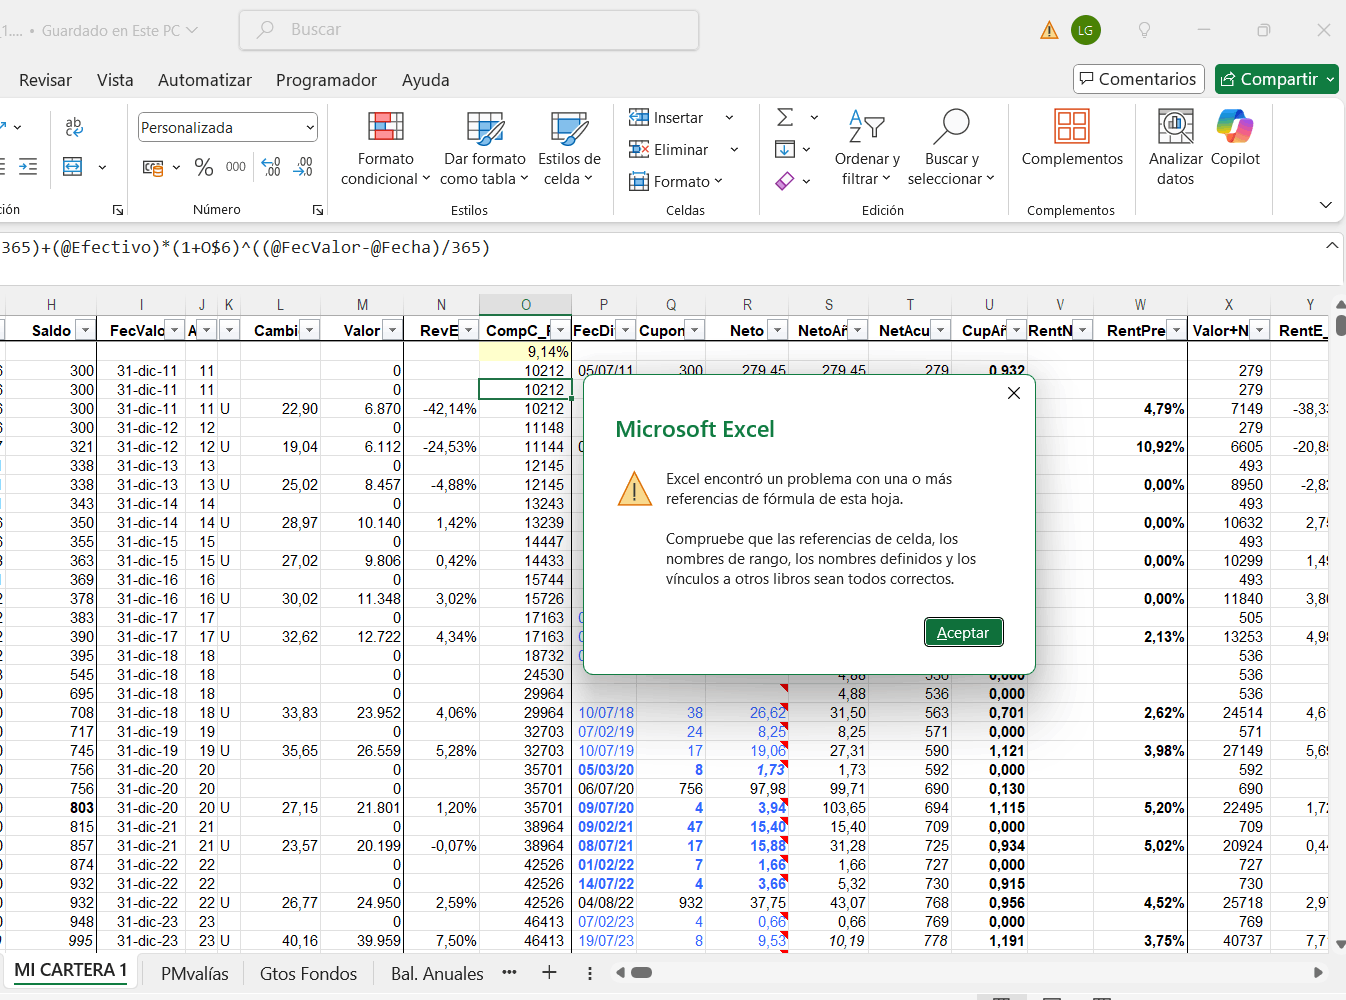Viewport: 1346px width, 1000px height.
Task: Expand the formula bar
Action: point(1331,246)
